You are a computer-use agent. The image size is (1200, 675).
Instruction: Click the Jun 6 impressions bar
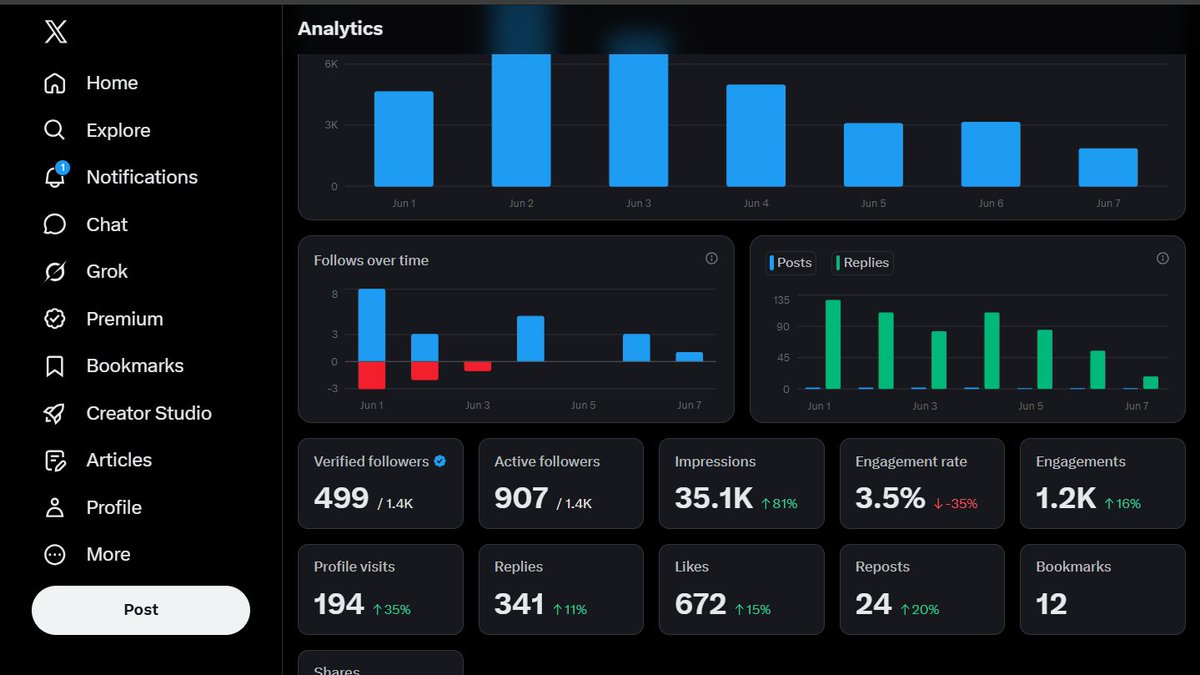[991, 154]
